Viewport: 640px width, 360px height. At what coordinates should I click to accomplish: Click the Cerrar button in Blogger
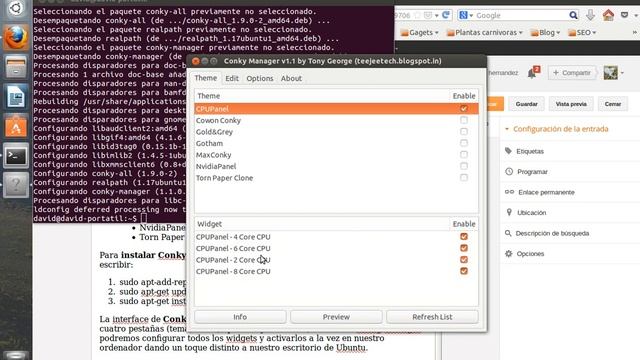pos(613,104)
